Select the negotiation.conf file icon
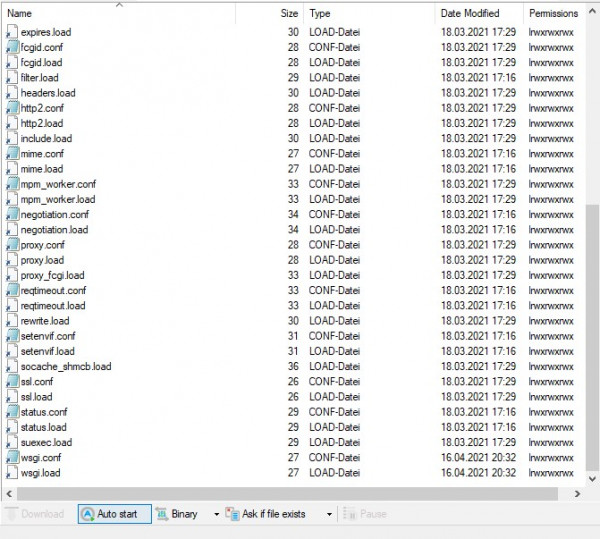Screen dimensions: 600x539 (x=12, y=215)
